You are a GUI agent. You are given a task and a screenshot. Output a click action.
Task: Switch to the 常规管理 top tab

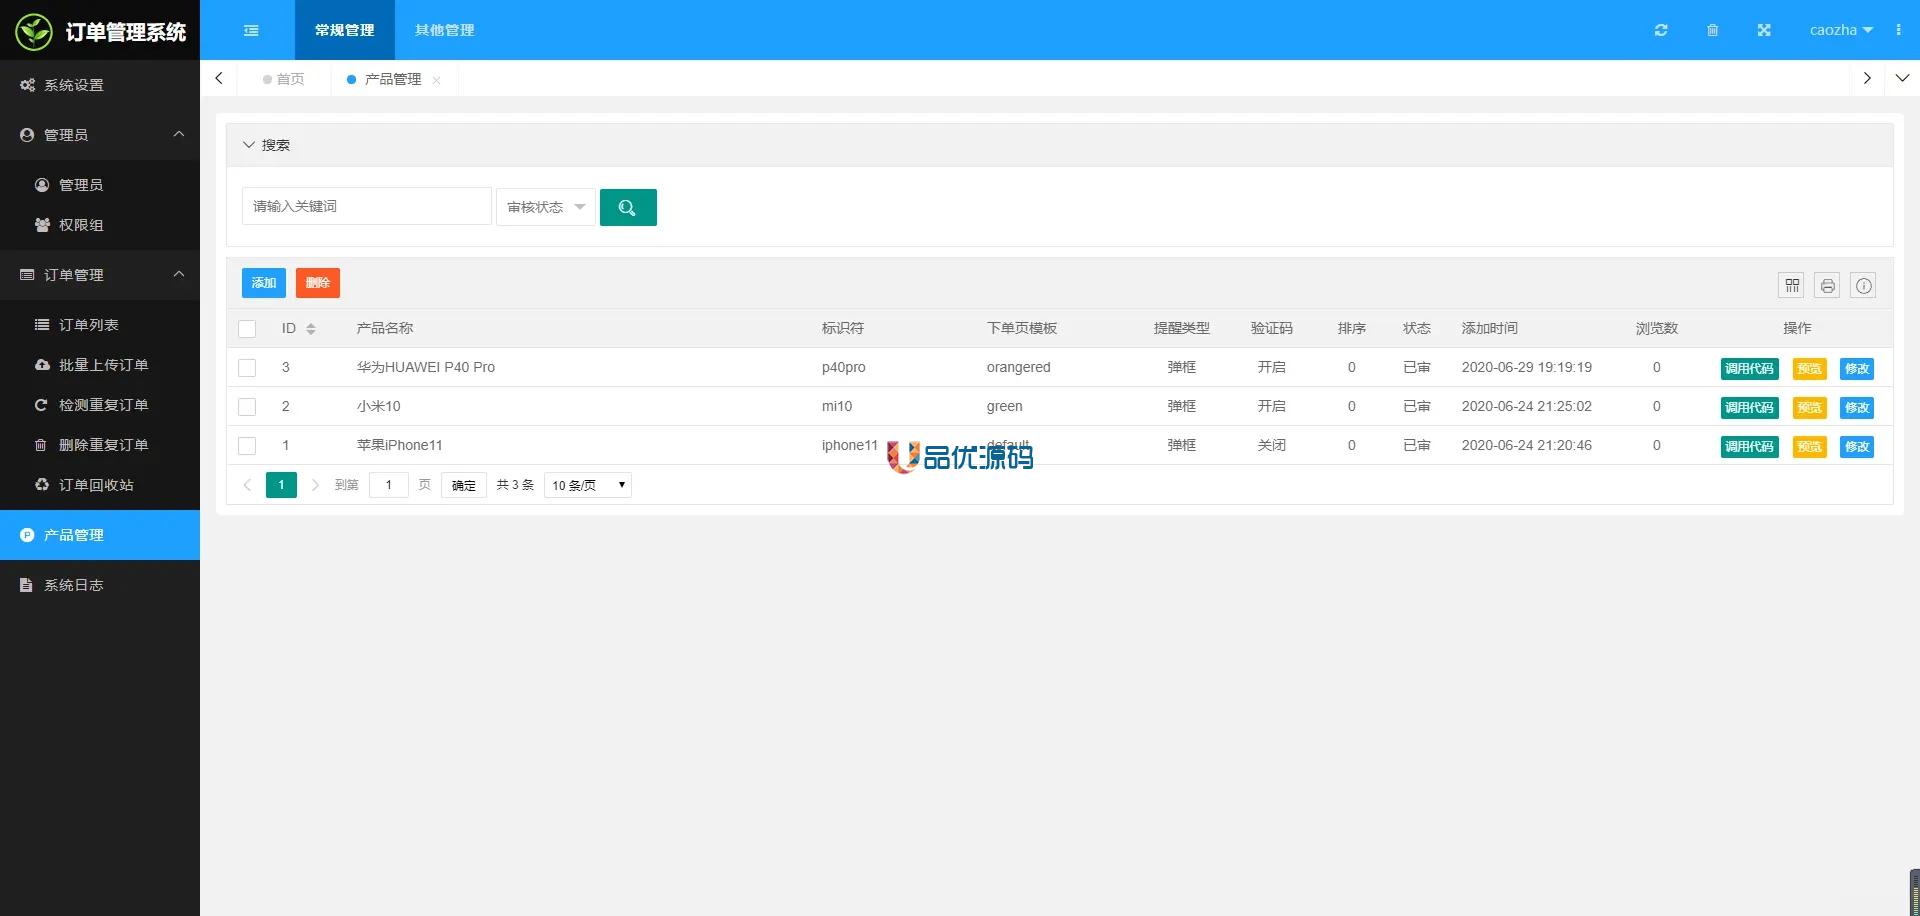click(345, 30)
